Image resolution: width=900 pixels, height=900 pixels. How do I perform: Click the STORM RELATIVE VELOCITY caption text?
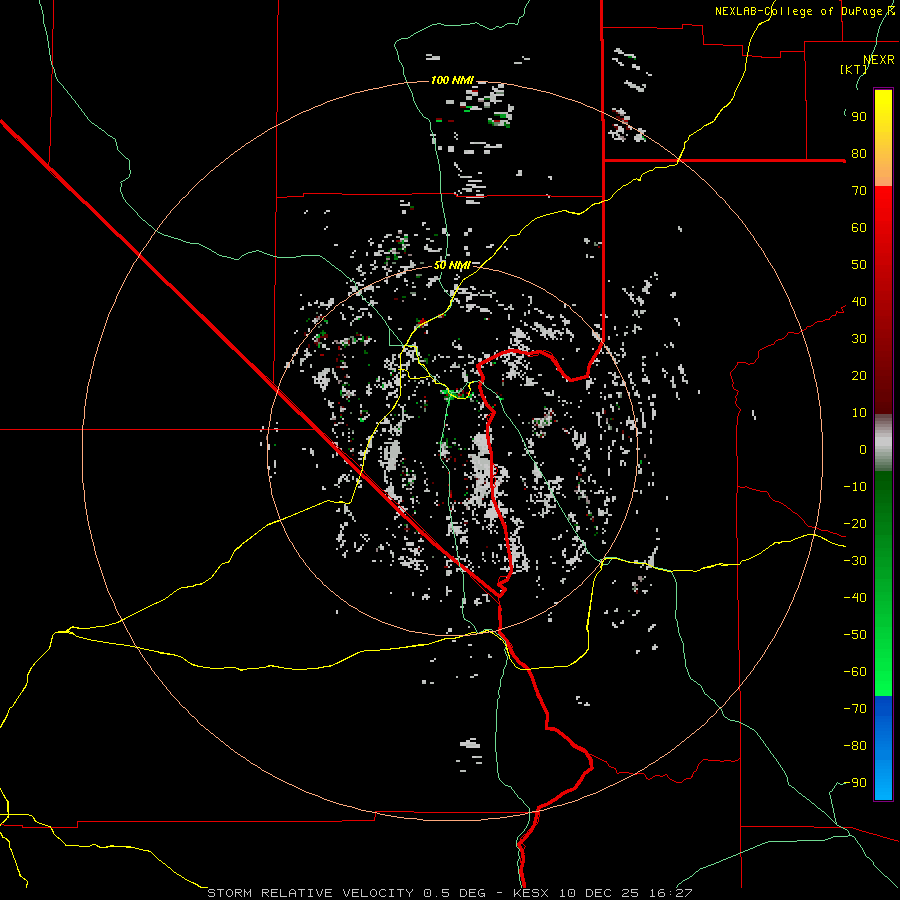click(x=310, y=893)
